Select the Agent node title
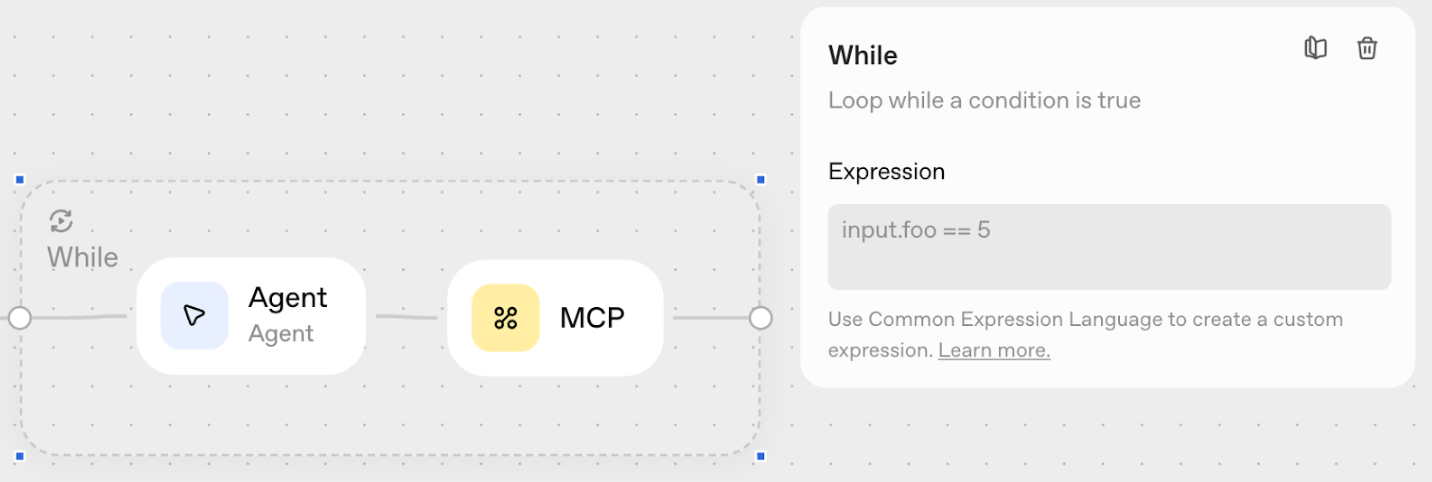The image size is (1432, 482). [x=287, y=298]
